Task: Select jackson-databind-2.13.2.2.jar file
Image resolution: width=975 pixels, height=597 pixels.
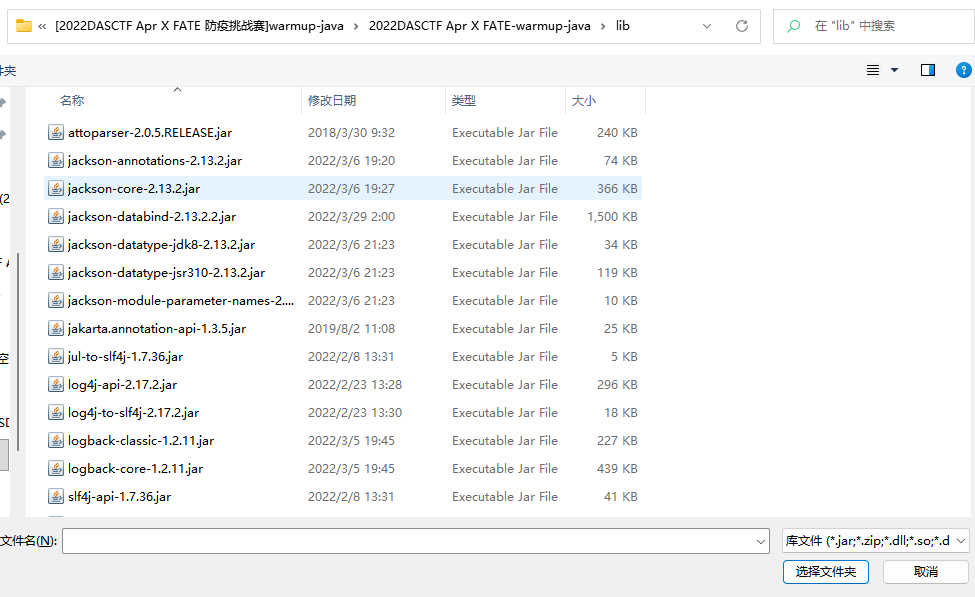Action: [151, 216]
